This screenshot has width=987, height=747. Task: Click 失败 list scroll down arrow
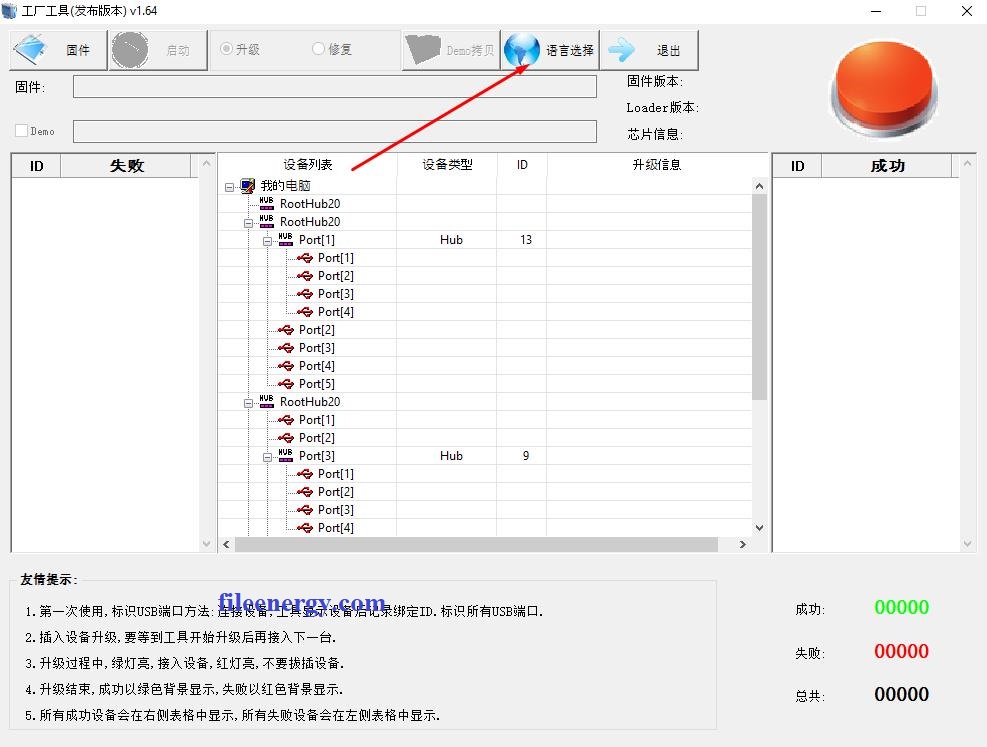[x=206, y=544]
